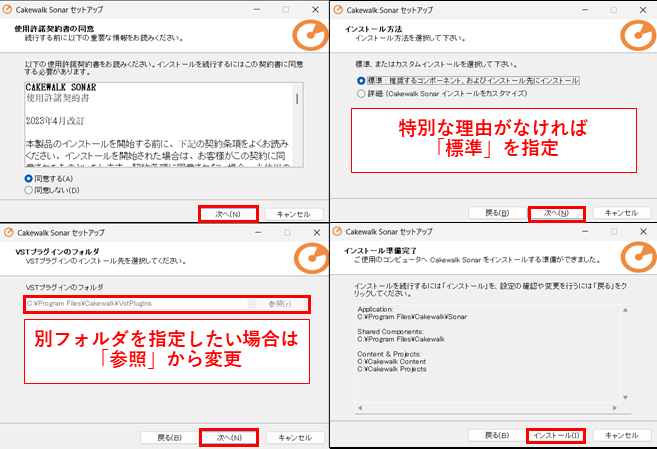Screen dimensions: 657x449
Task: Click 次へ(N) in the 使用許諾契約書の同意 window
Action: pos(228,214)
